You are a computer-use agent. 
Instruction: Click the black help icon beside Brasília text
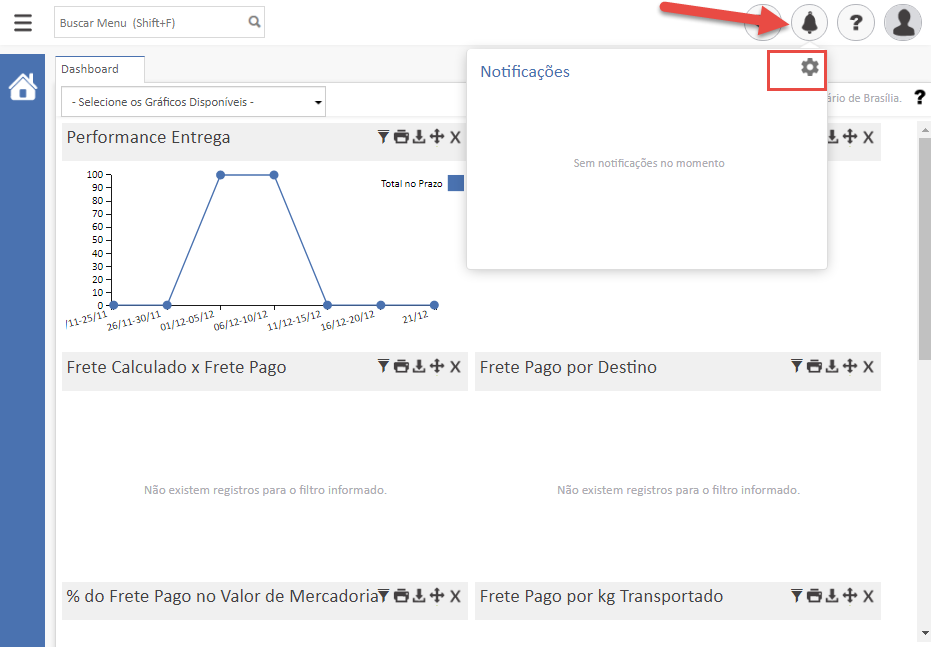920,98
